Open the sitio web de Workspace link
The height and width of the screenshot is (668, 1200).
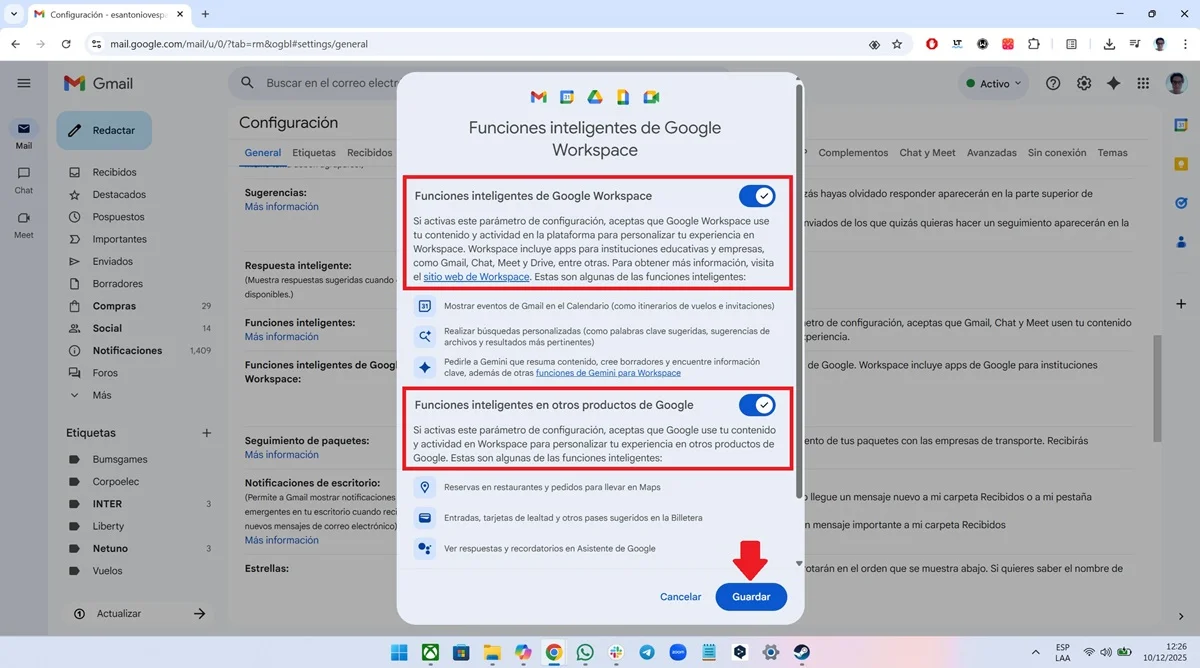(x=476, y=276)
